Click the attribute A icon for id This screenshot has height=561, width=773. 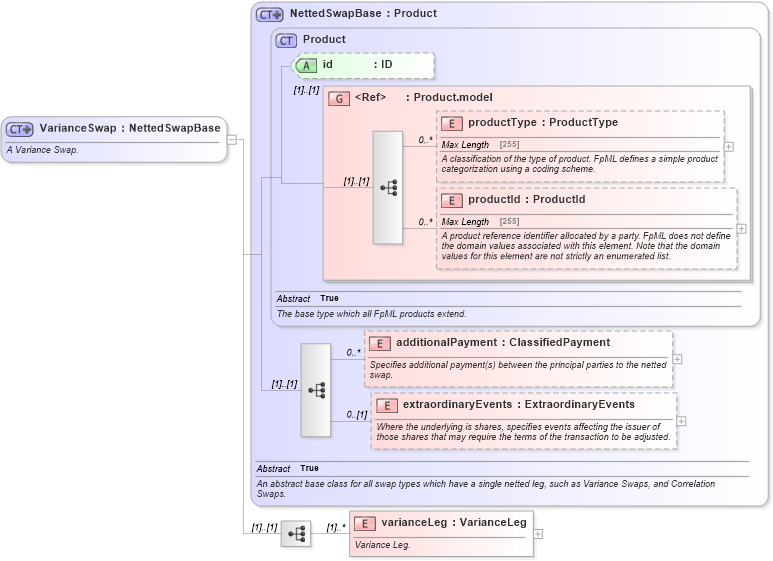click(x=306, y=66)
